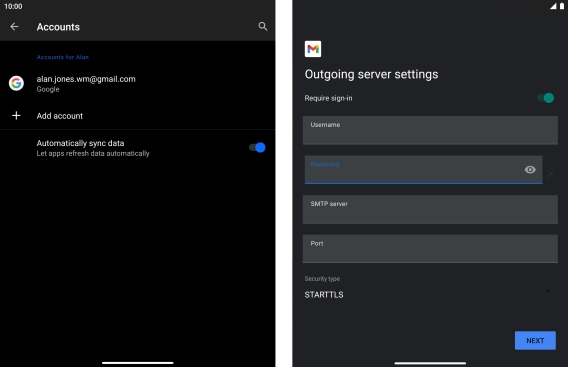Click the SMTP server field
This screenshot has height=367, width=568.
tap(430, 209)
